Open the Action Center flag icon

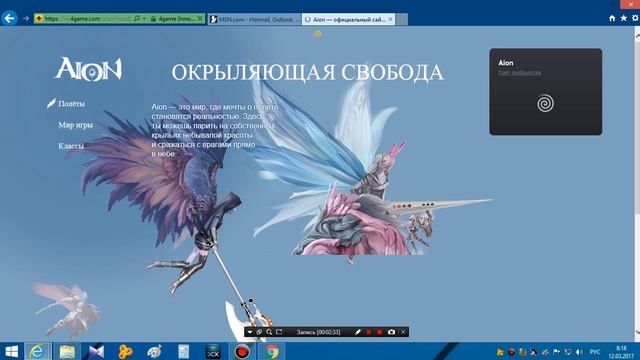(556, 352)
